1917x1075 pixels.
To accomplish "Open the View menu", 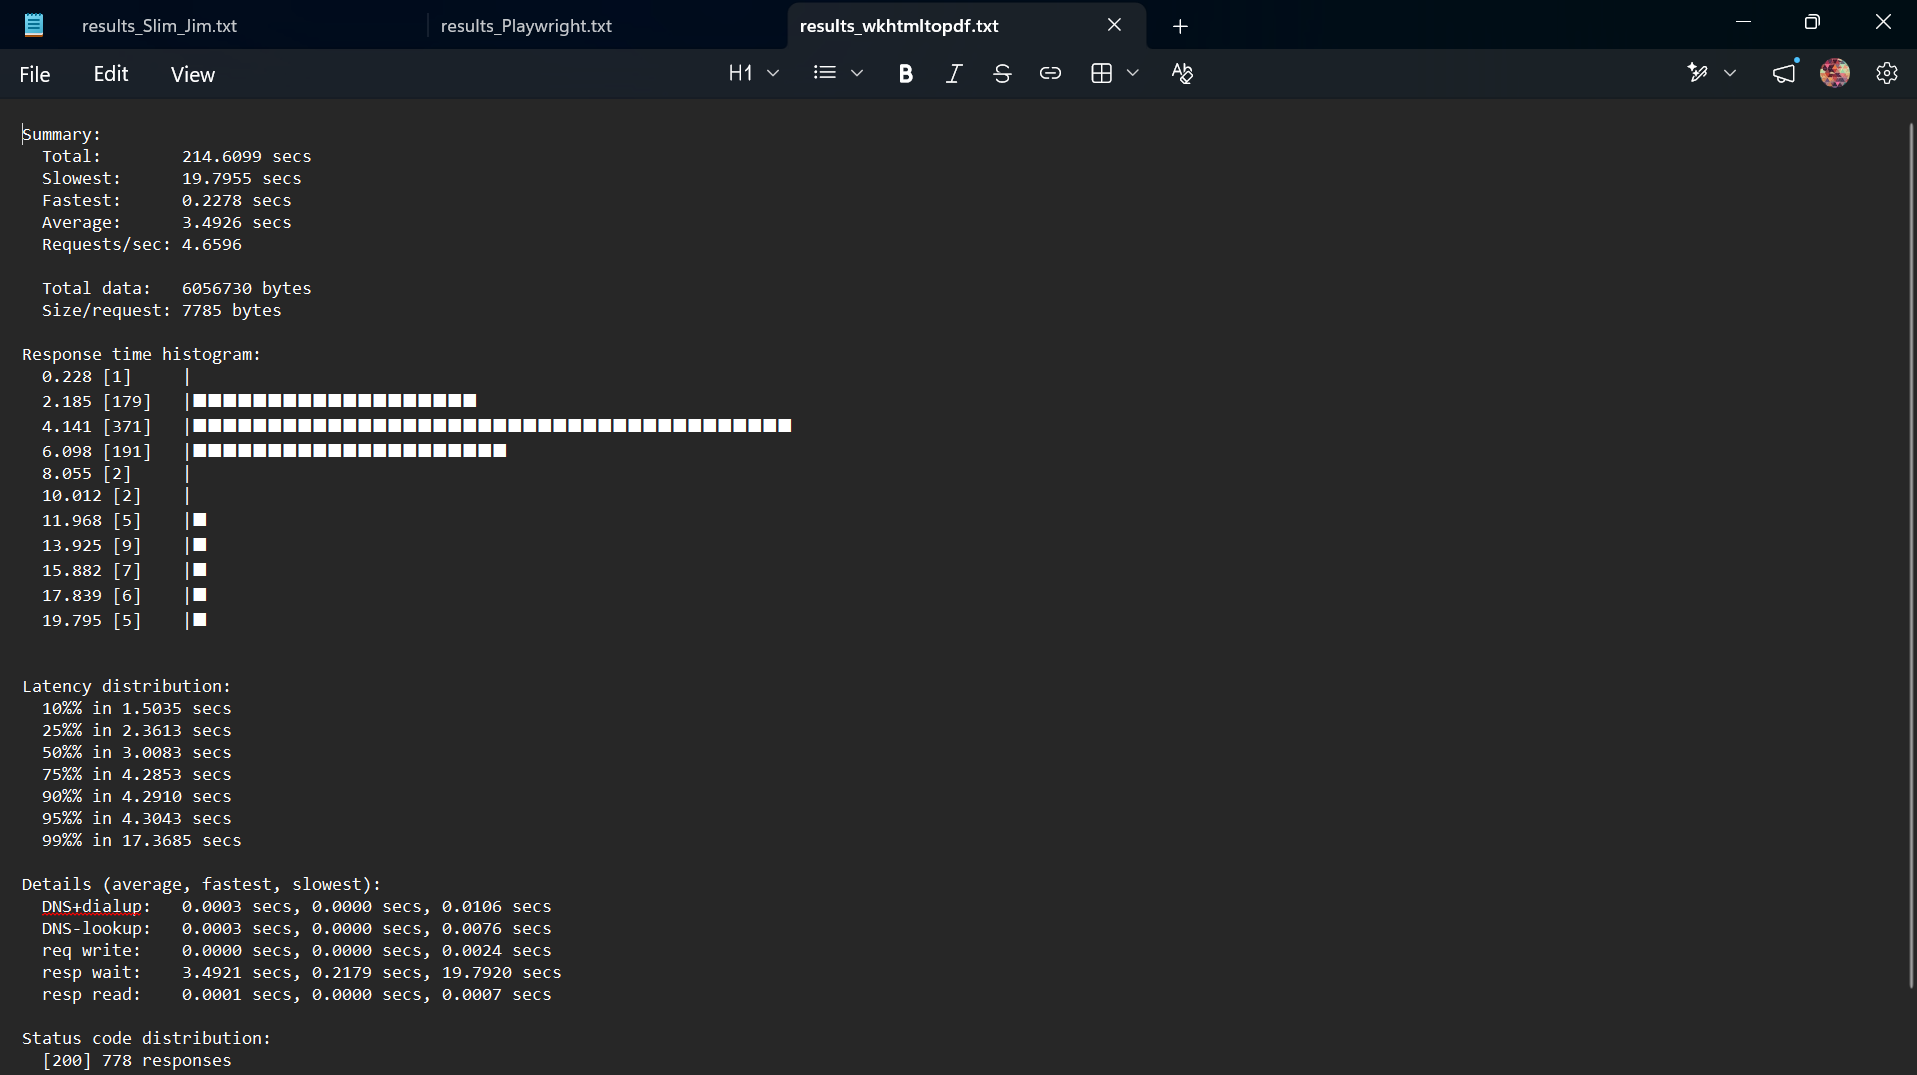I will [x=193, y=74].
